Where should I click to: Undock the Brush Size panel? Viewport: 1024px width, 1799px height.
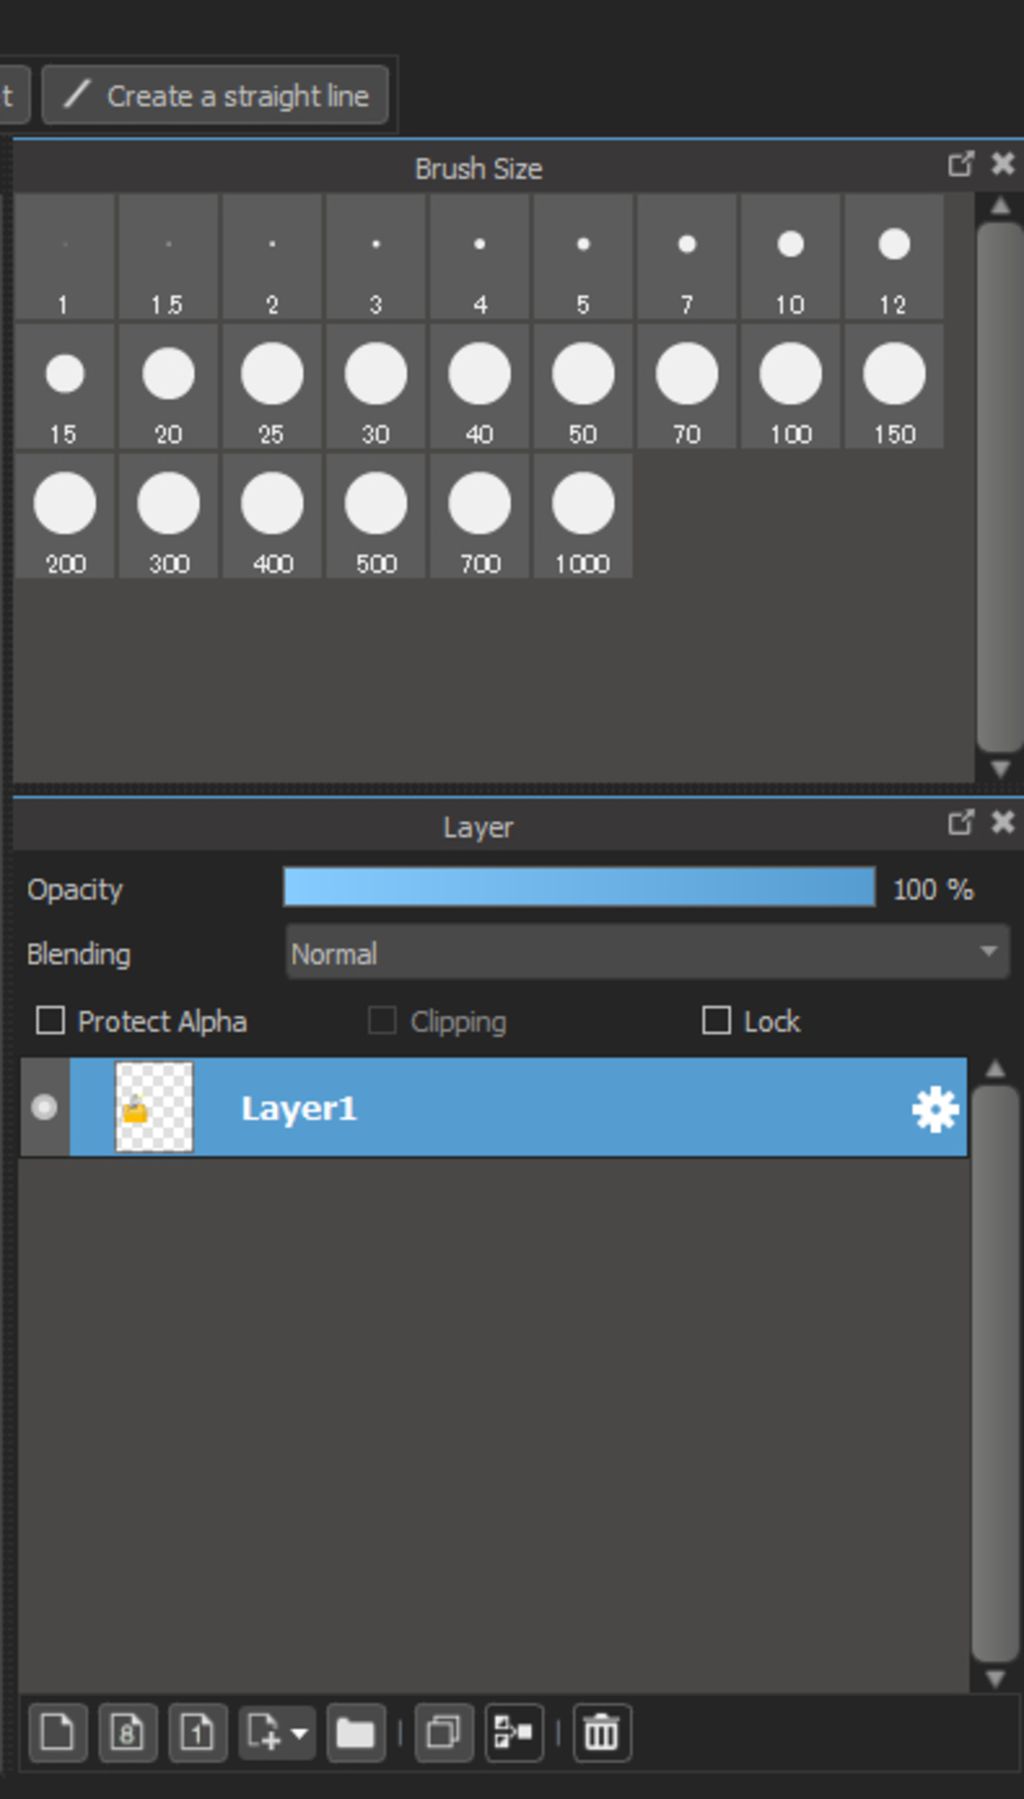tap(960, 164)
